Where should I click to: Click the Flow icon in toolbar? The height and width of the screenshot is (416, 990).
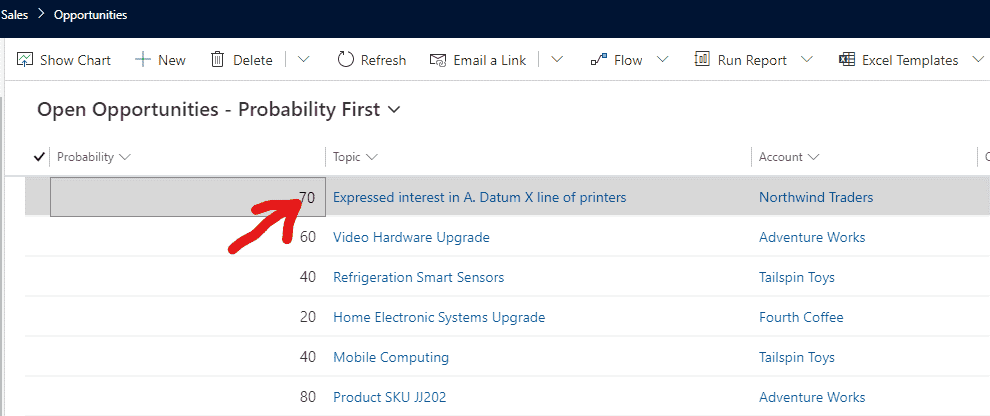tap(599, 60)
